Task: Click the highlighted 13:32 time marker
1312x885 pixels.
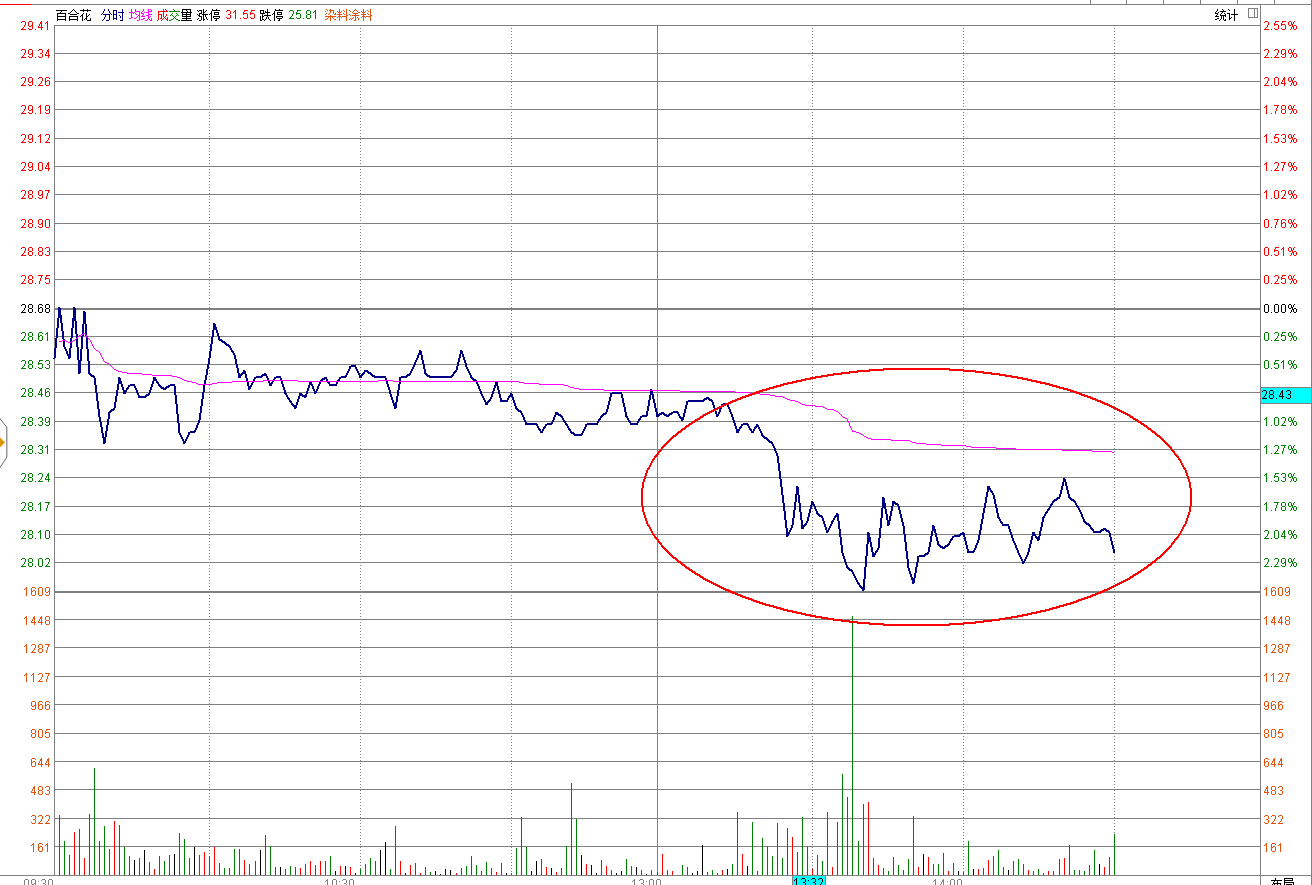Action: pyautogui.click(x=808, y=880)
